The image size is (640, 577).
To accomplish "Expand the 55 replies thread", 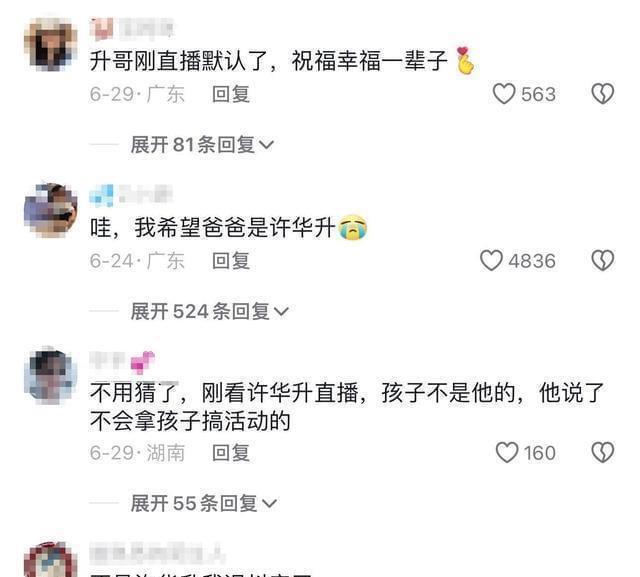I will pos(204,503).
